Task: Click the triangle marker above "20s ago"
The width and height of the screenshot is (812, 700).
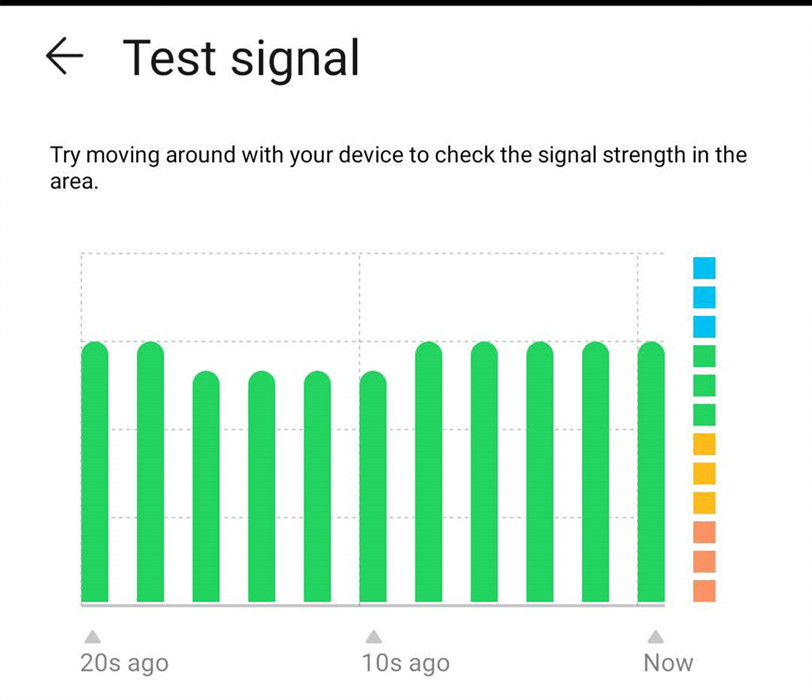Action: pyautogui.click(x=92, y=636)
